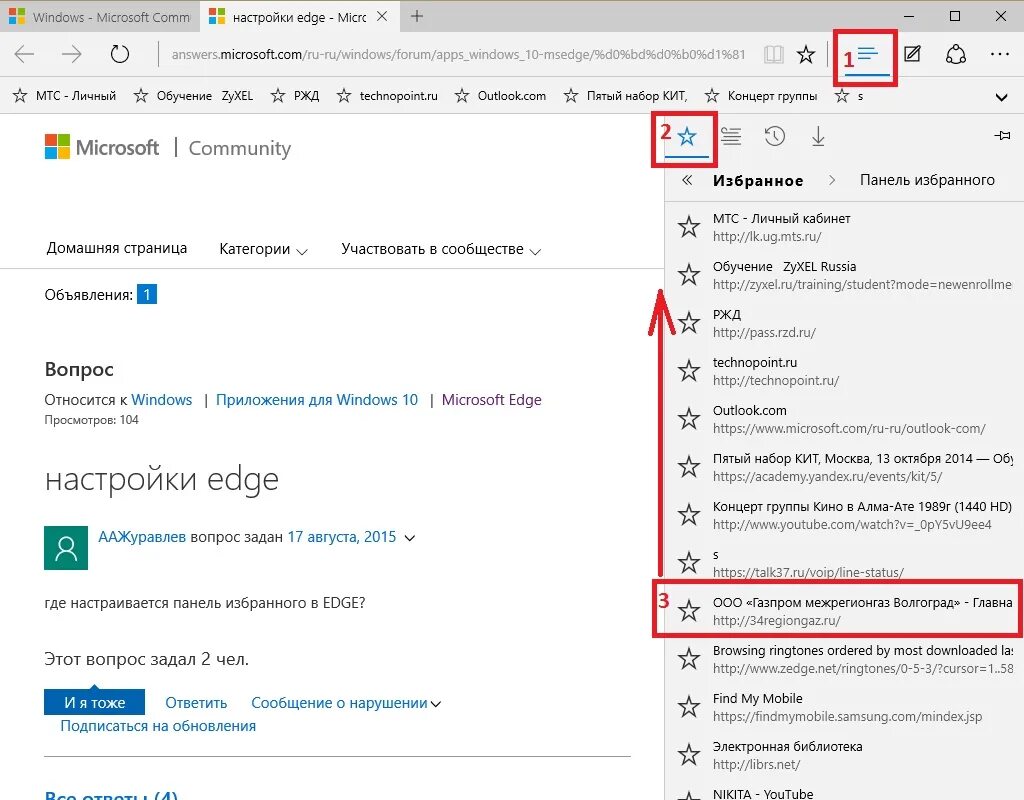1024x800 pixels.
Task: Refresh the current page
Action: pyautogui.click(x=120, y=54)
